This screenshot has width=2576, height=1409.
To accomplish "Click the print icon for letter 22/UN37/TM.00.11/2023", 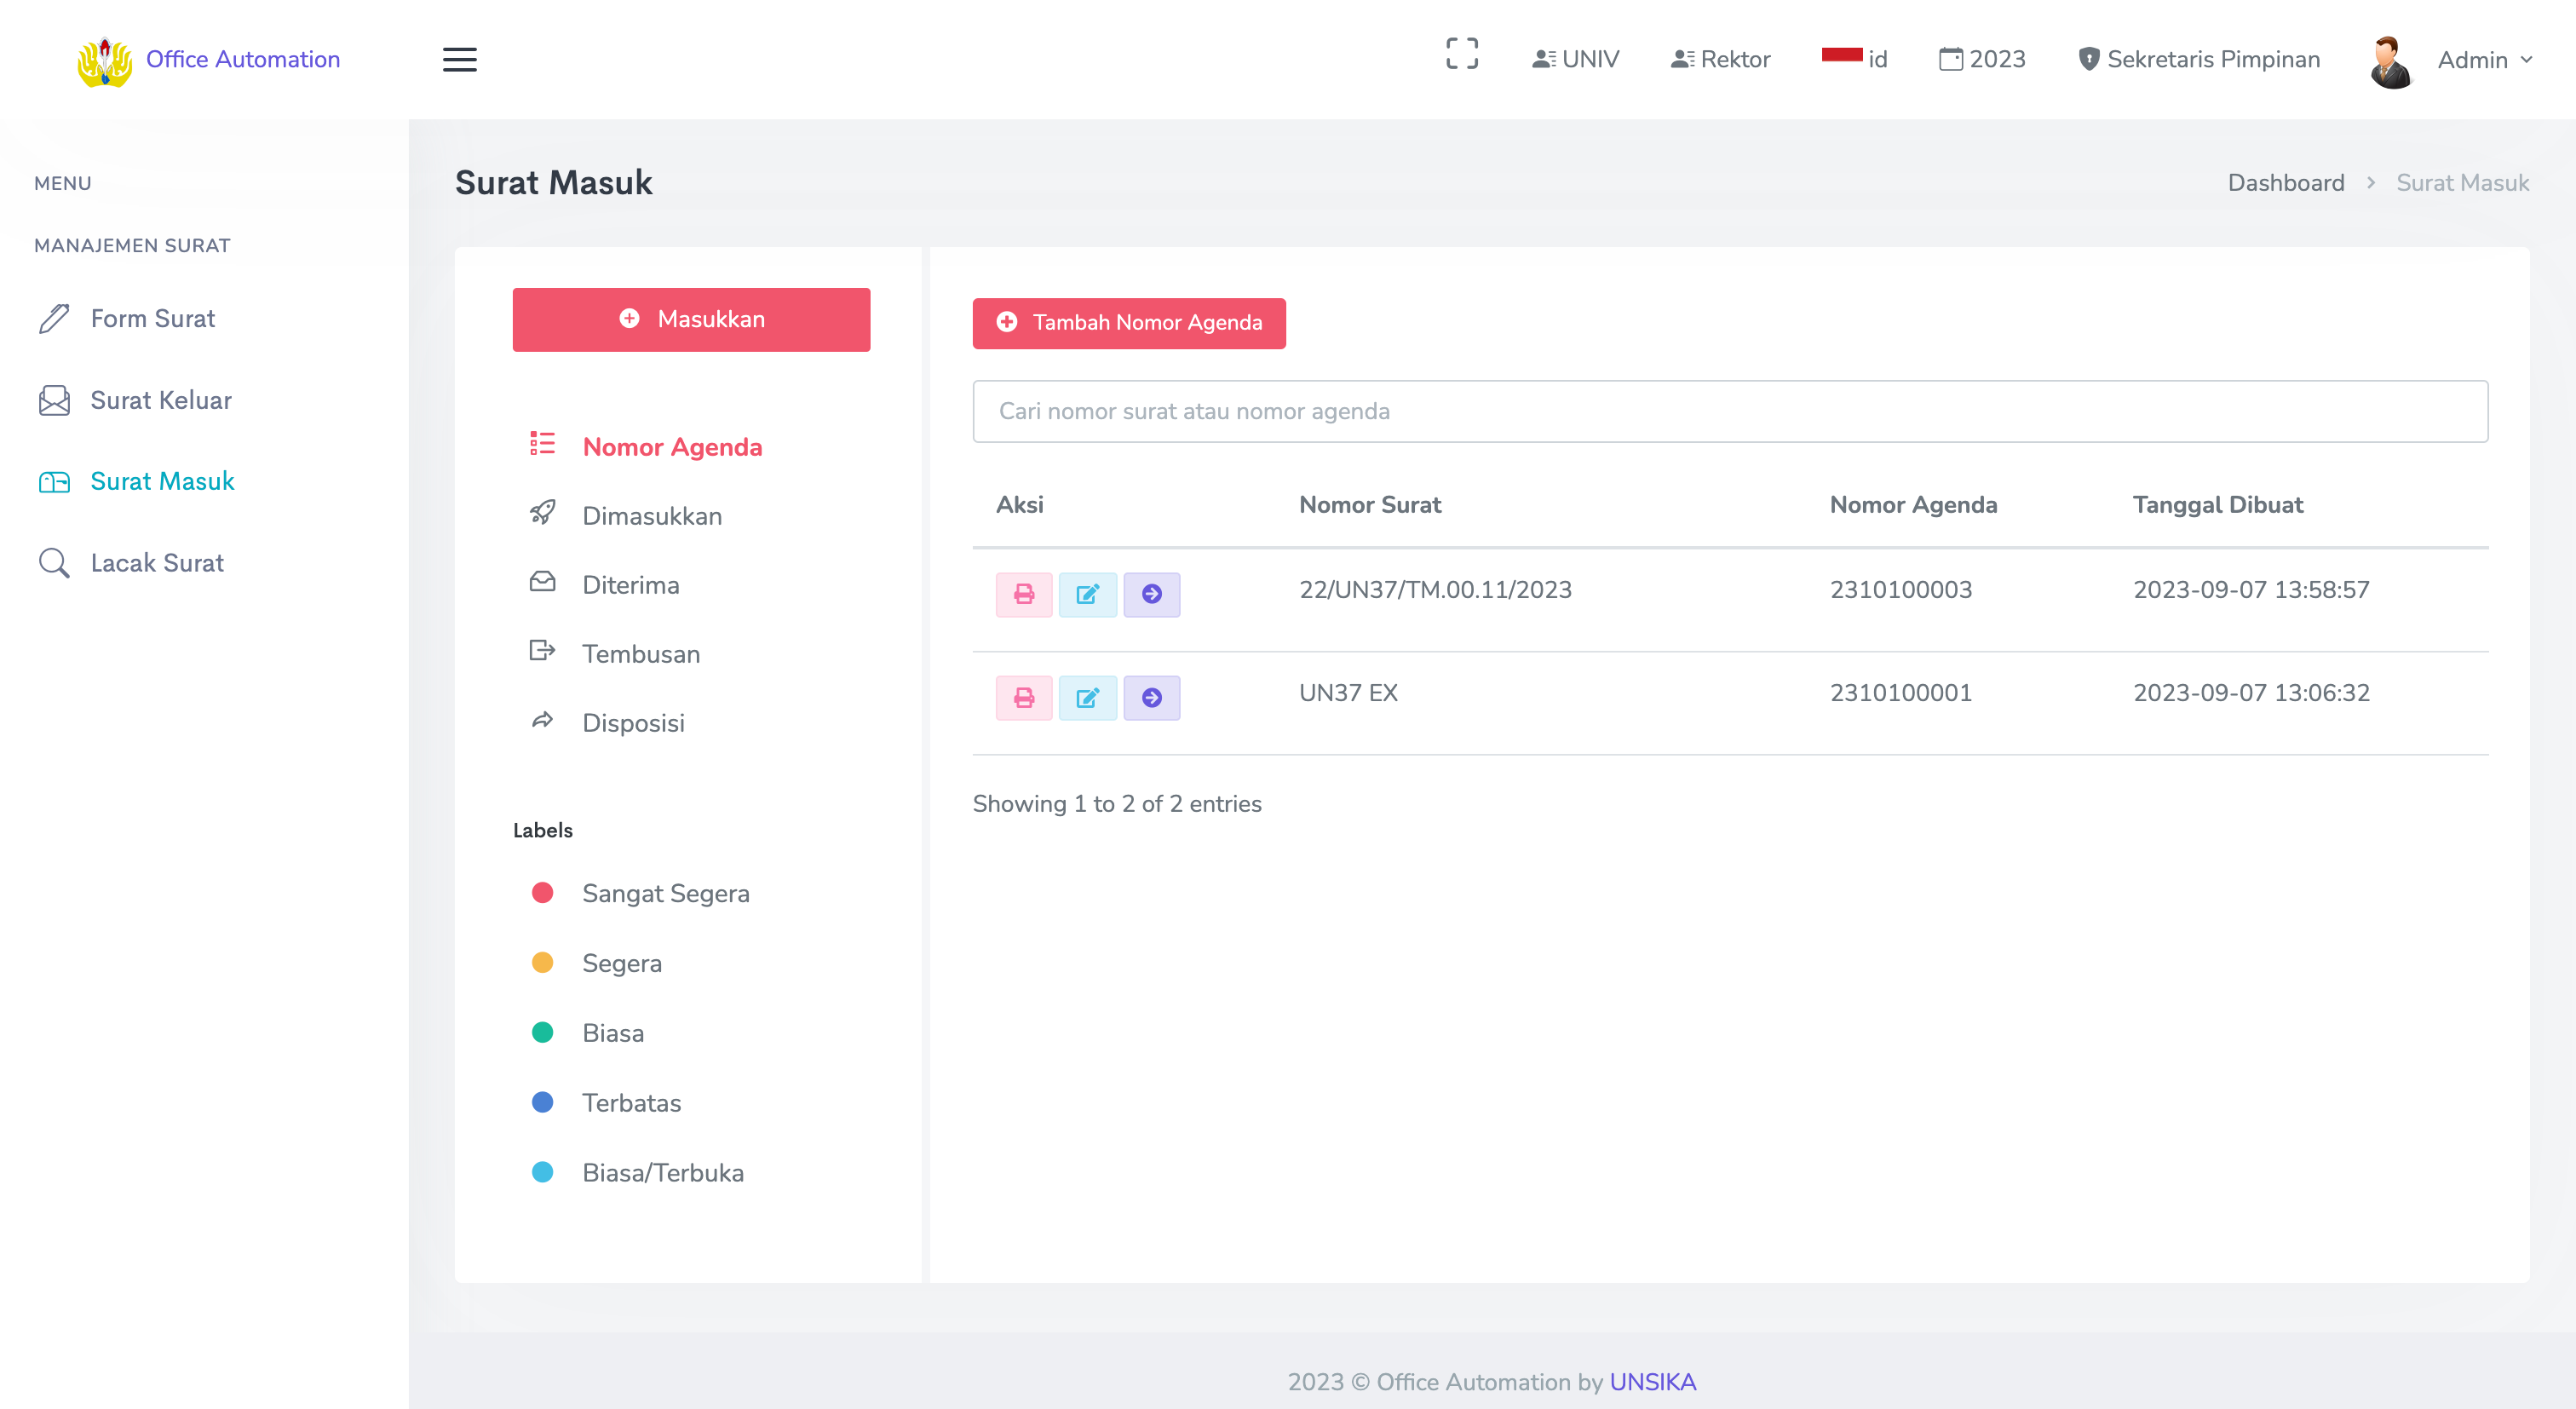I will click(x=1023, y=594).
